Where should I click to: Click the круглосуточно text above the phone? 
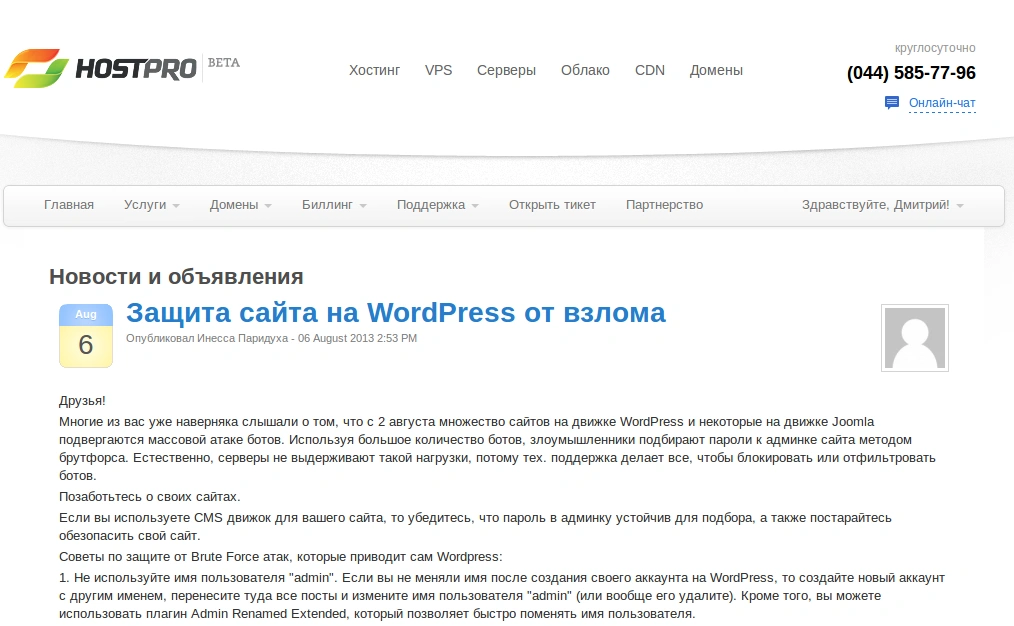pos(935,48)
